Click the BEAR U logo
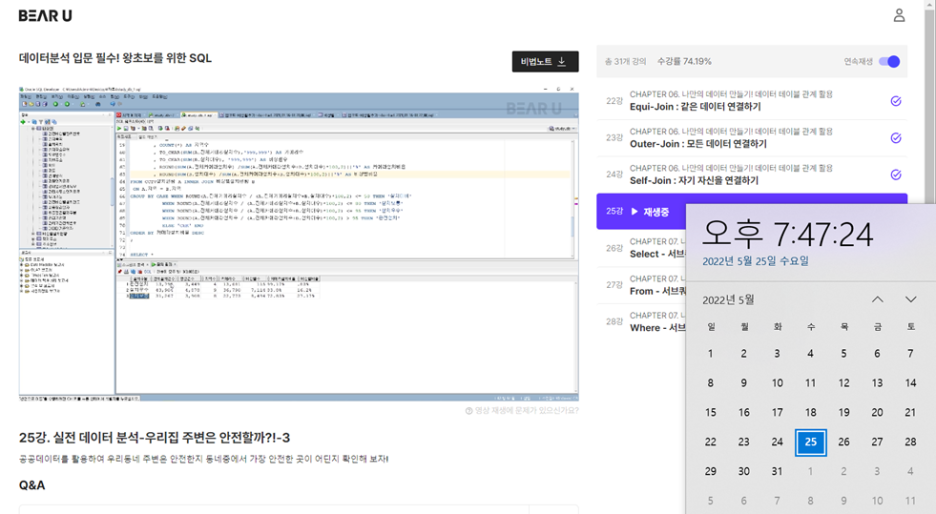 pyautogui.click(x=45, y=16)
